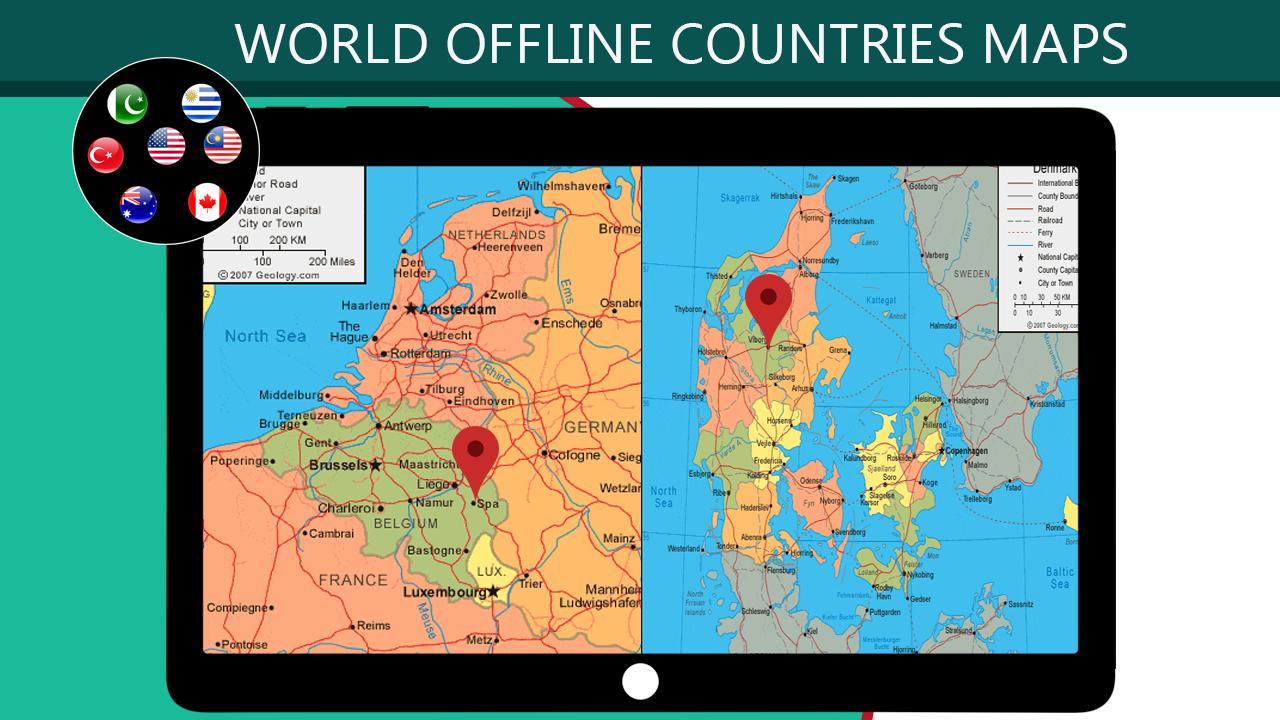Click the Rotterdam city label

(420, 354)
